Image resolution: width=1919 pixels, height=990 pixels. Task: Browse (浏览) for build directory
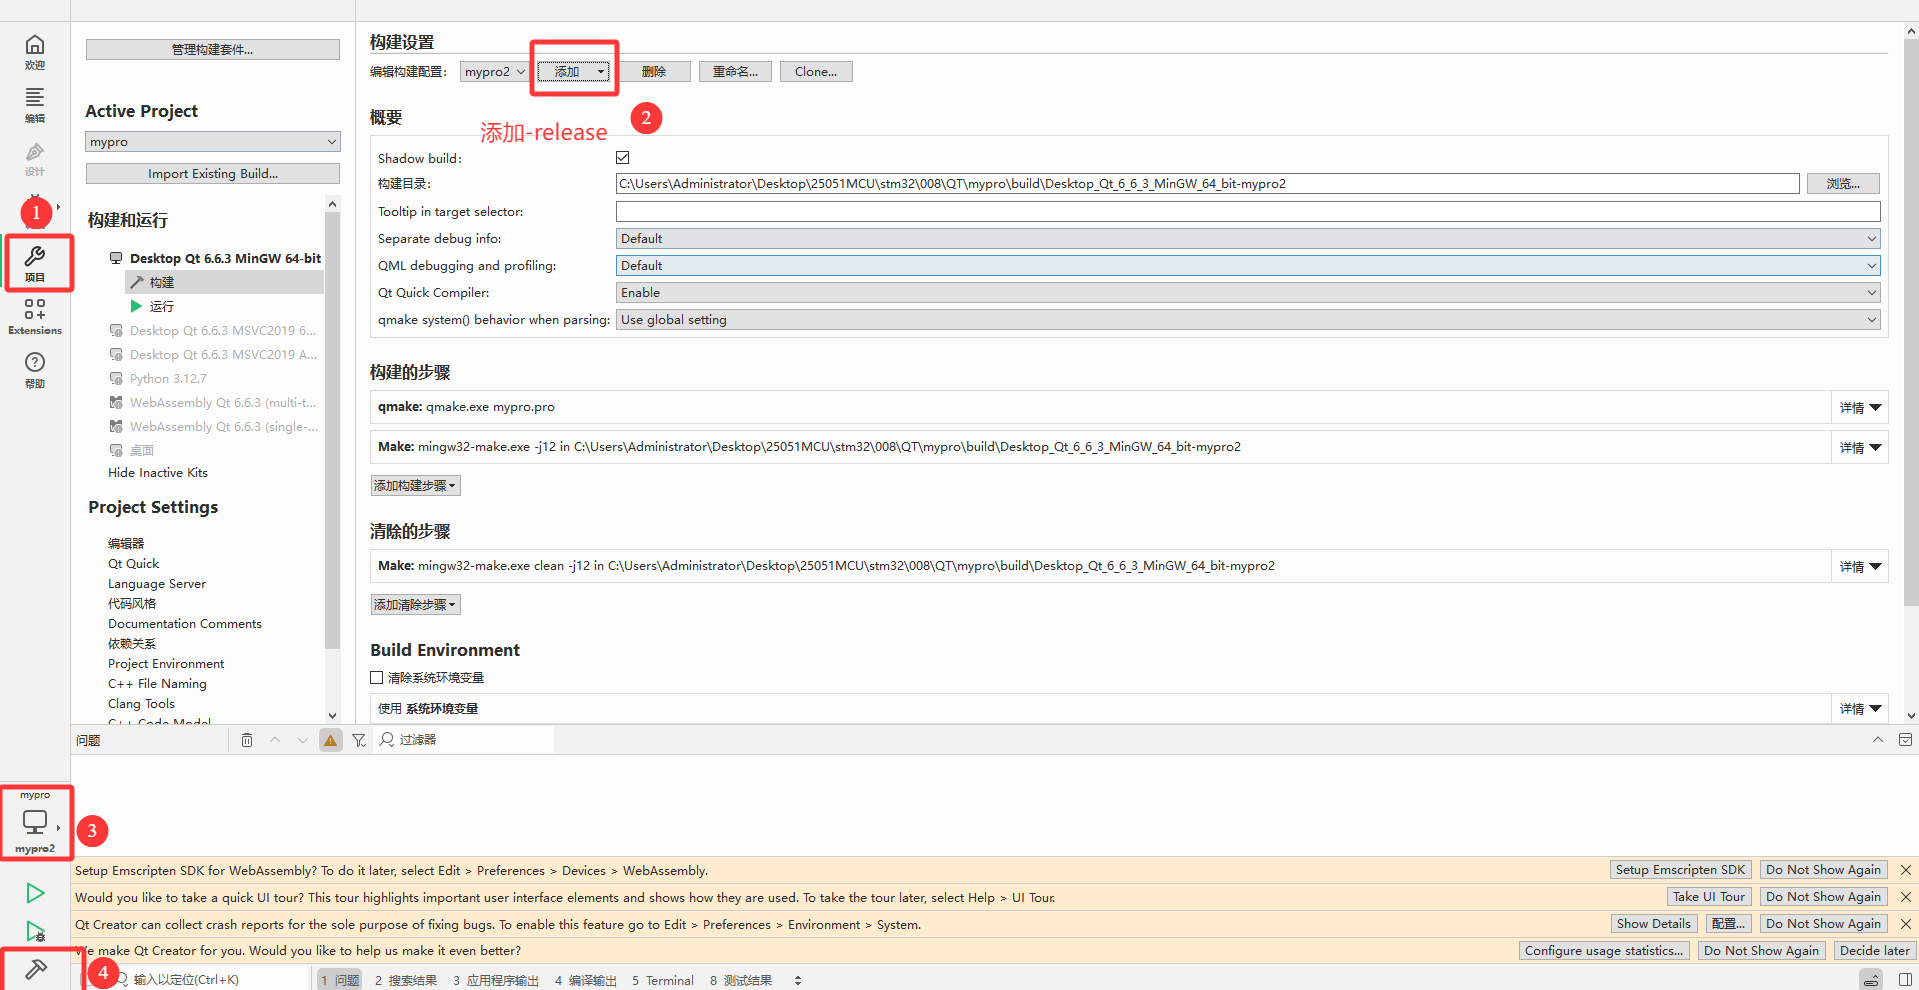pos(1843,184)
